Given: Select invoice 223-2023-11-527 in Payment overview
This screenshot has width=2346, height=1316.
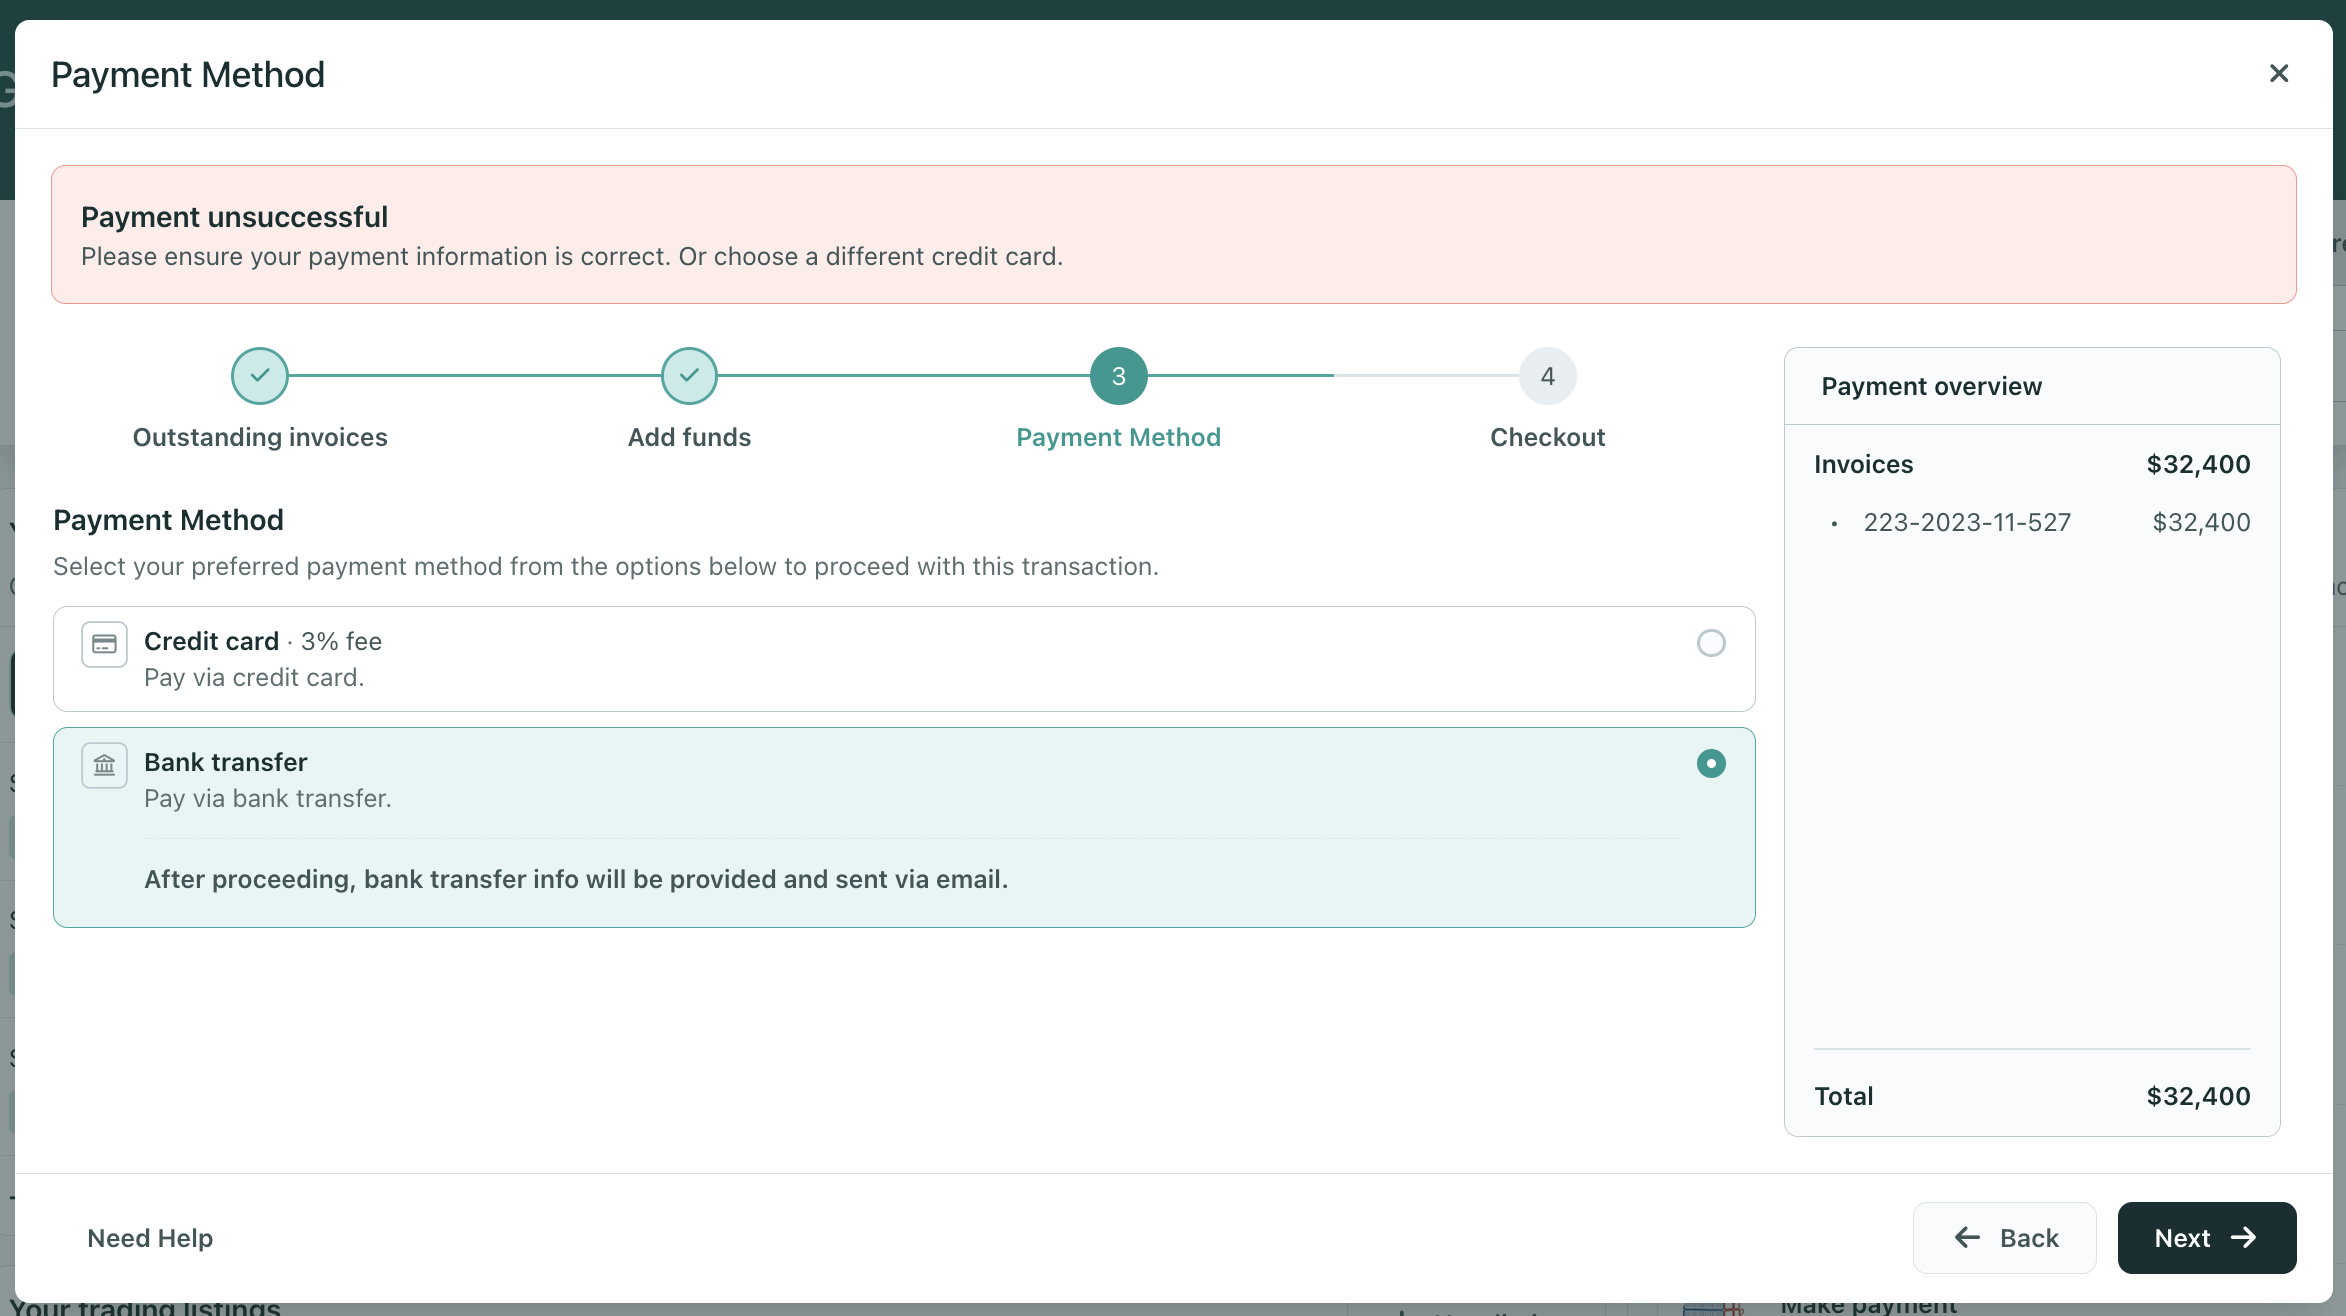Looking at the screenshot, I should pos(1966,521).
